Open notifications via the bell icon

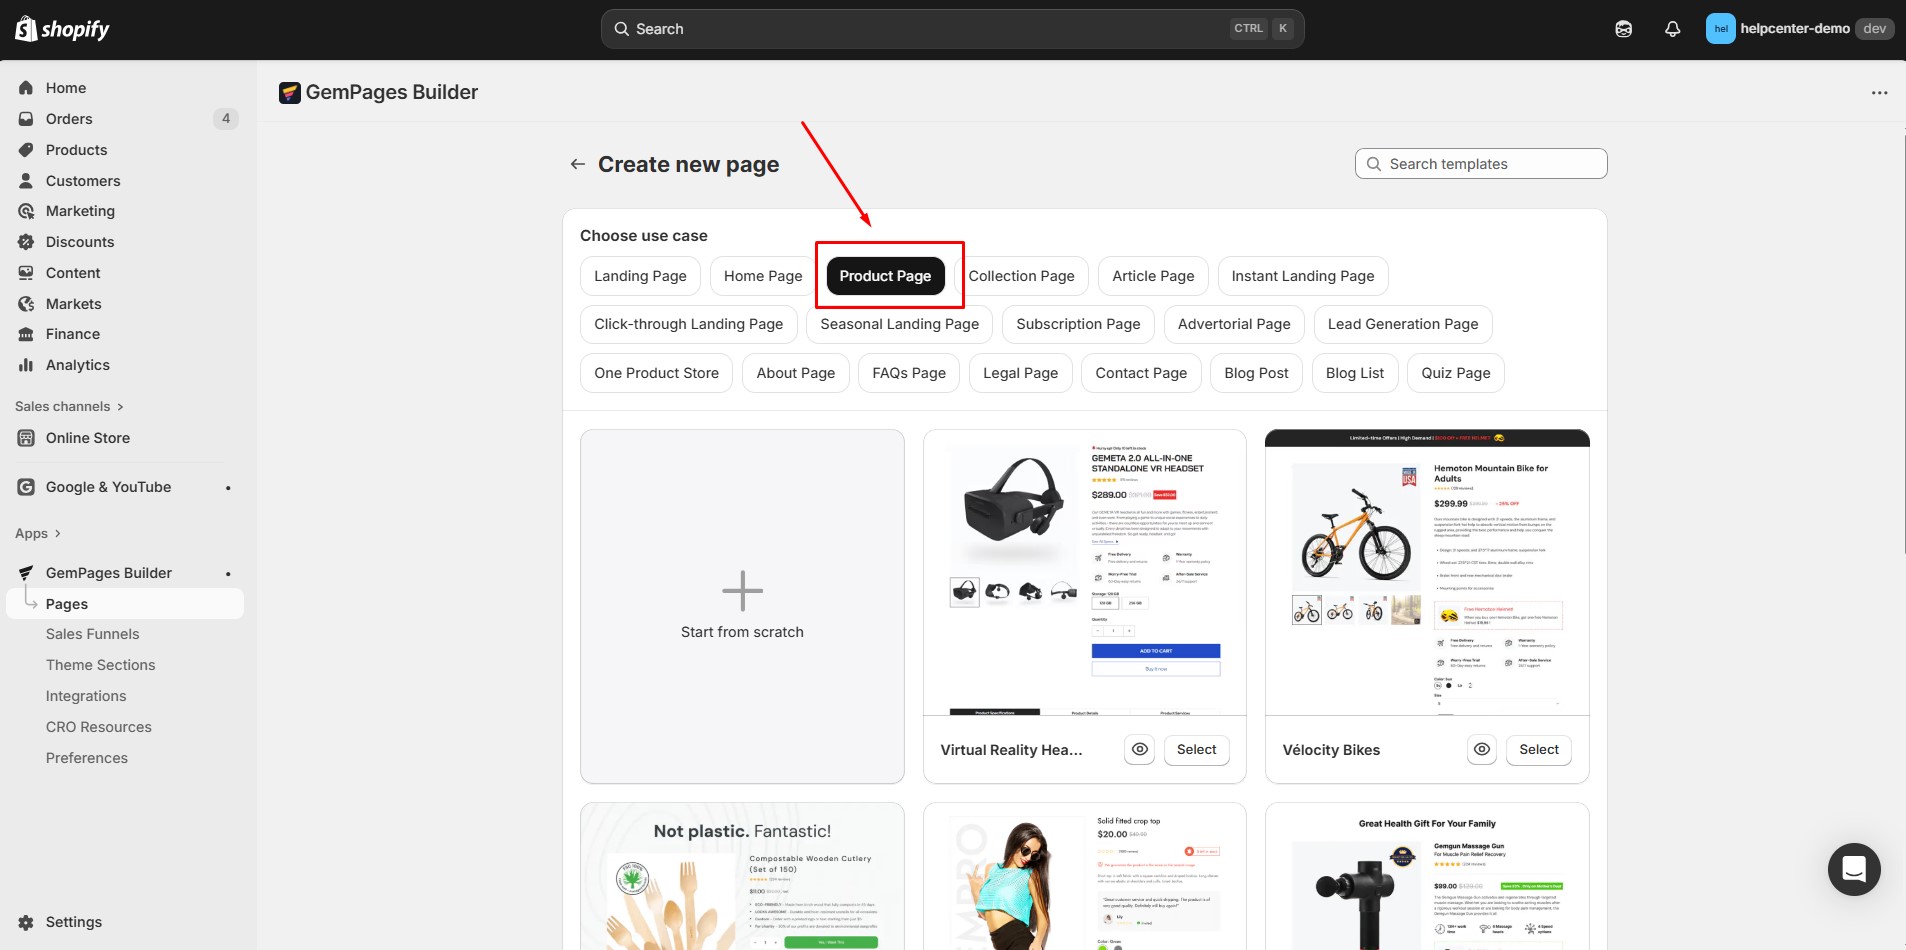(x=1672, y=28)
